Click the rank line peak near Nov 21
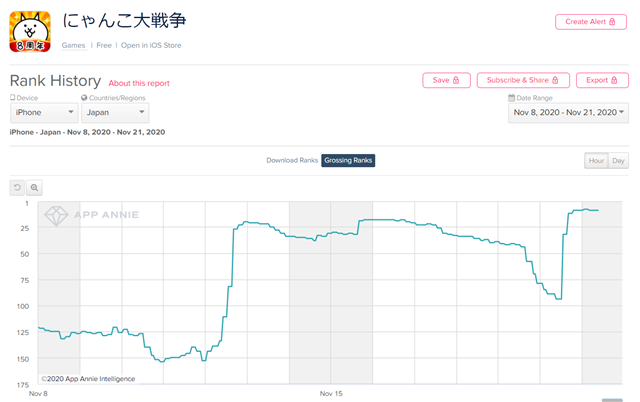Screen dimensions: 640x402 (586, 209)
